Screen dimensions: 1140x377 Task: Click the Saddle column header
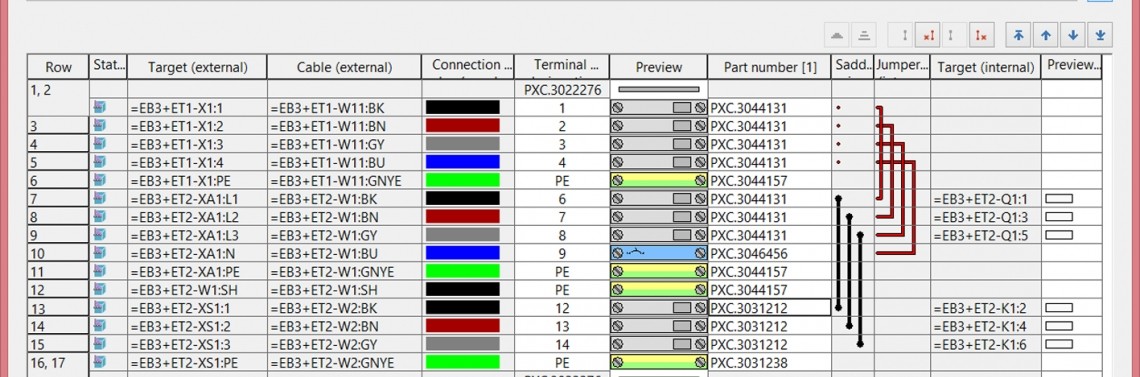[x=853, y=67]
